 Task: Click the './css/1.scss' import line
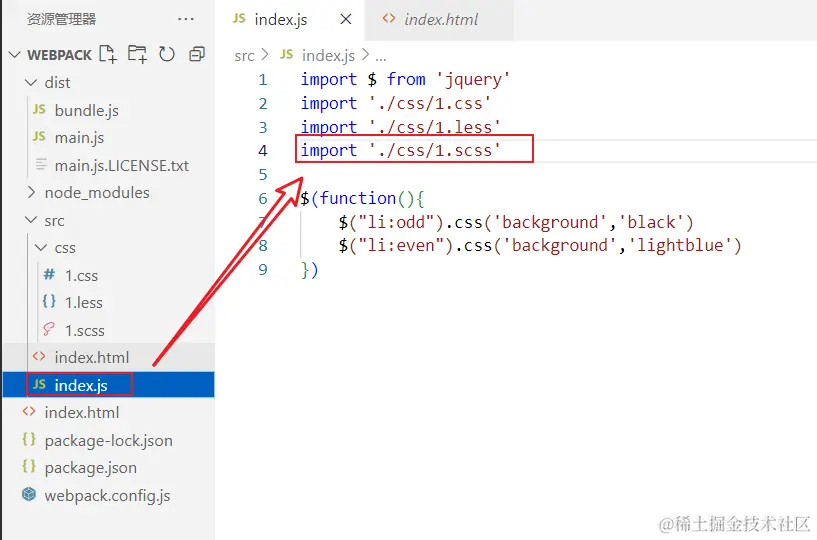[x=400, y=151]
